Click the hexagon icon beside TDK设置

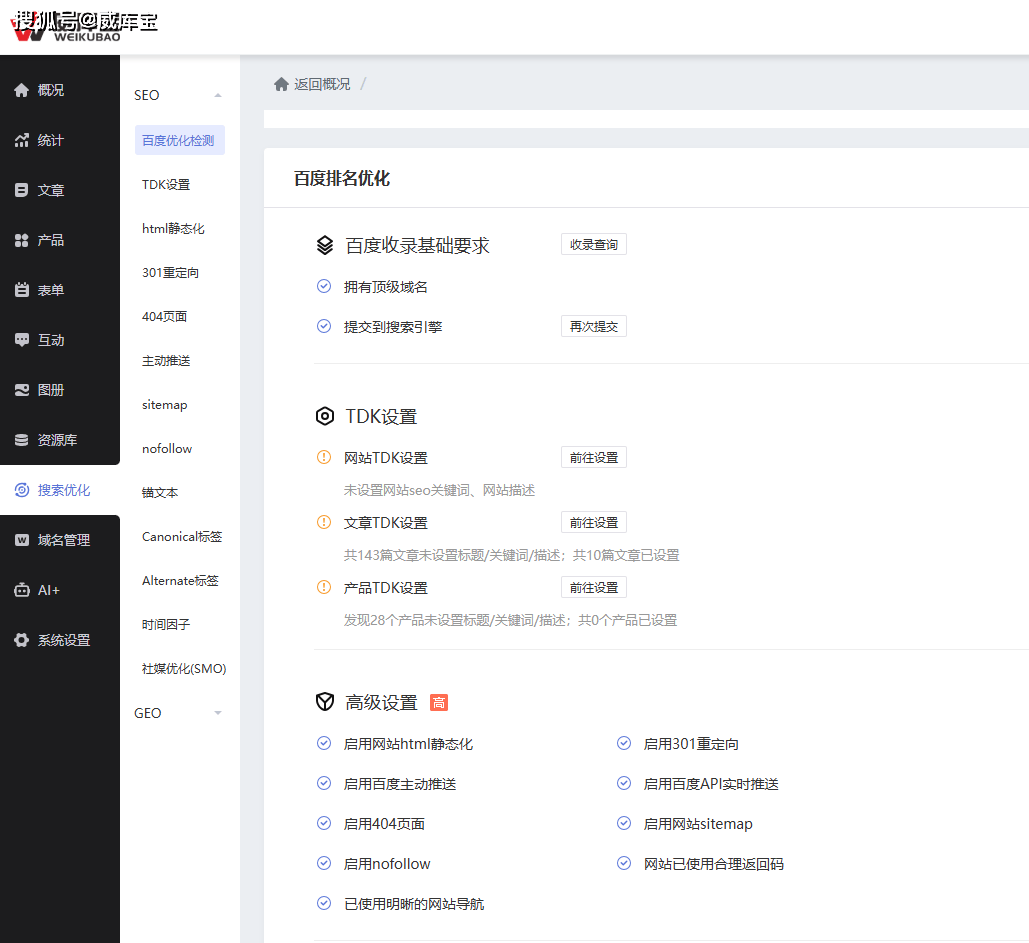325,416
